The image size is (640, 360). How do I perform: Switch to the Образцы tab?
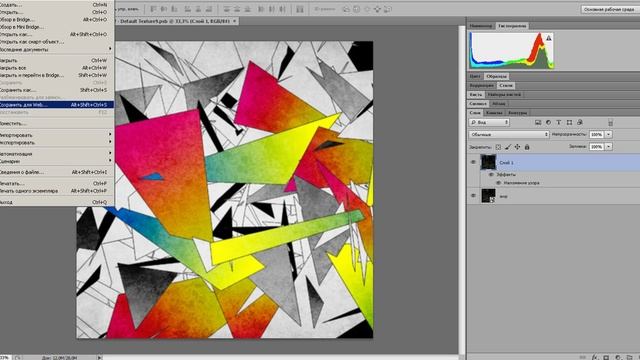496,76
